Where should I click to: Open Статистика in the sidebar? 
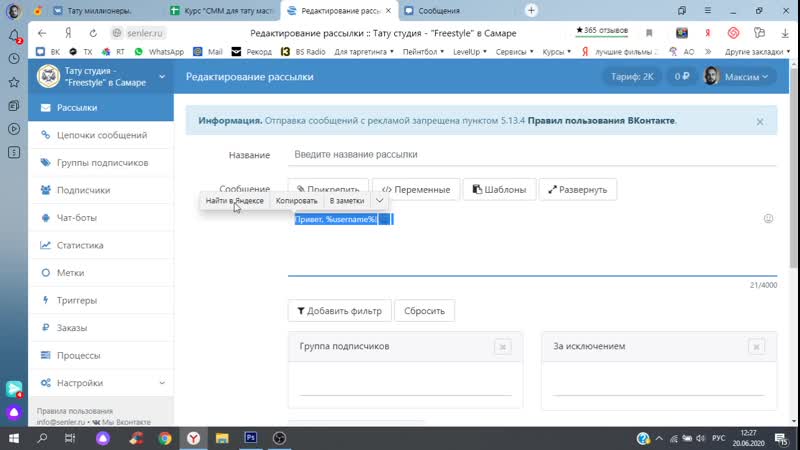[x=101, y=245]
